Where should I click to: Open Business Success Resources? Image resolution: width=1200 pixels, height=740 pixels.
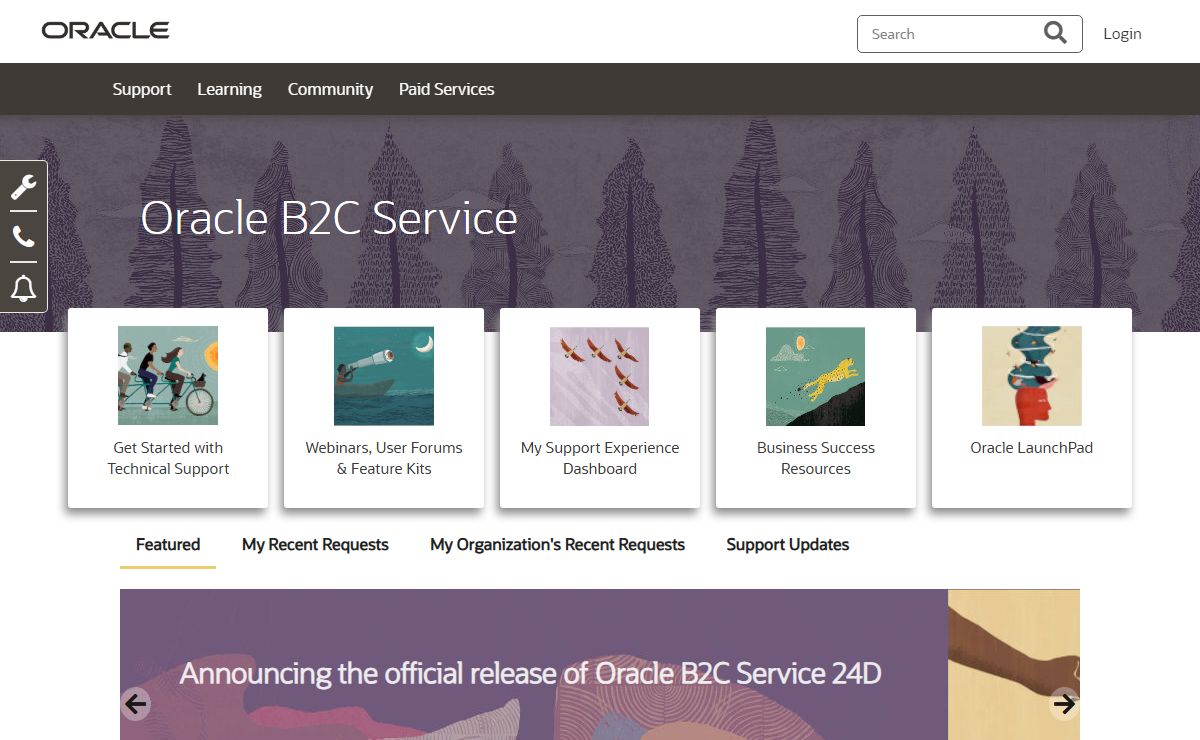pos(816,458)
